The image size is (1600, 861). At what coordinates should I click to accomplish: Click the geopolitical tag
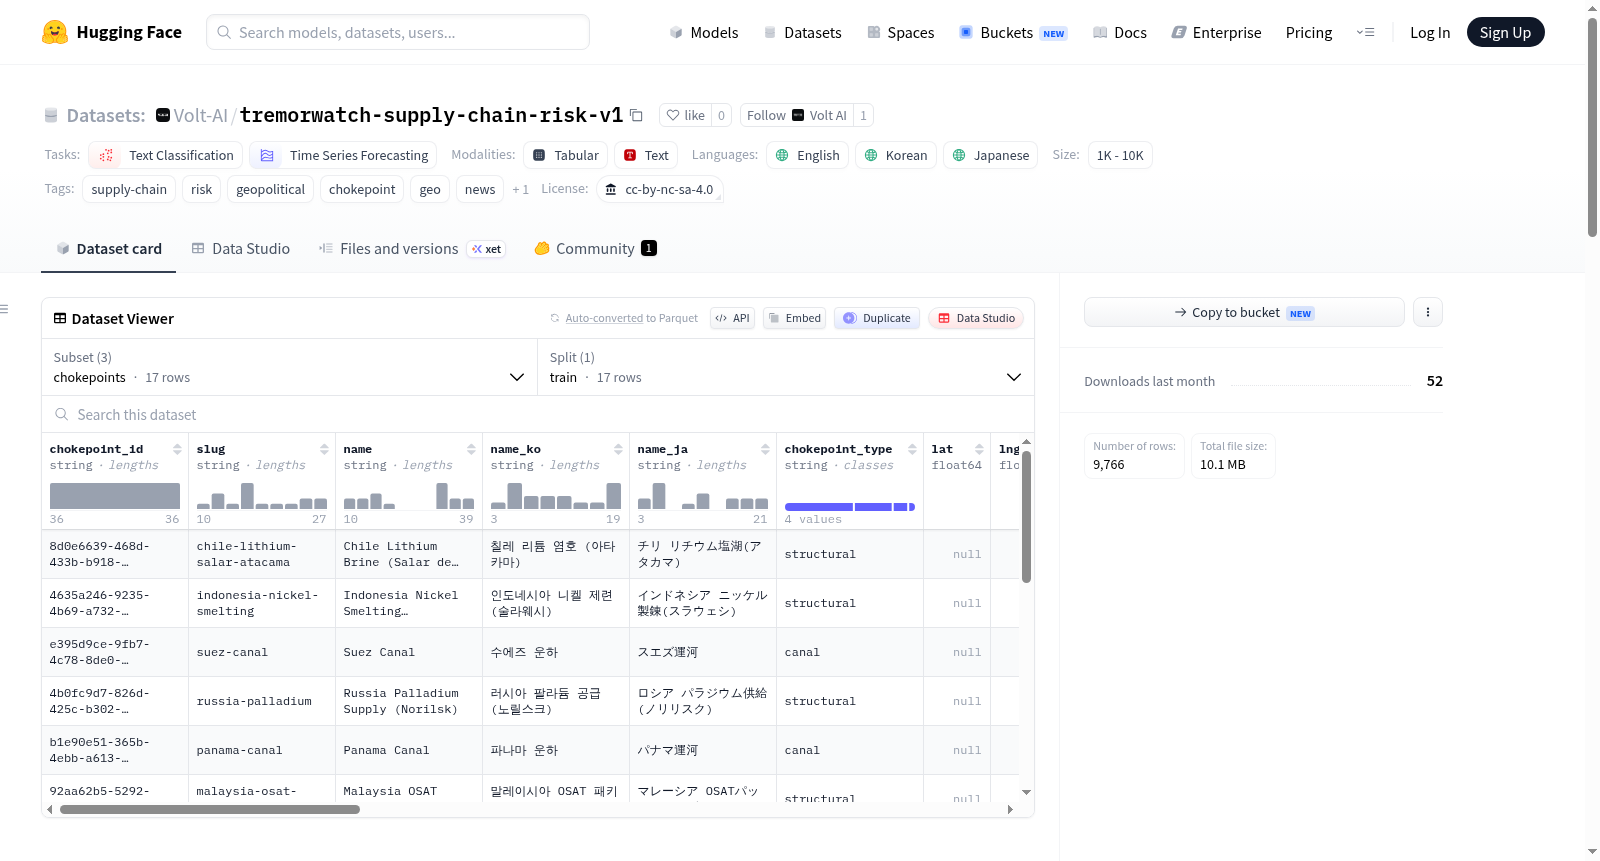pos(271,189)
